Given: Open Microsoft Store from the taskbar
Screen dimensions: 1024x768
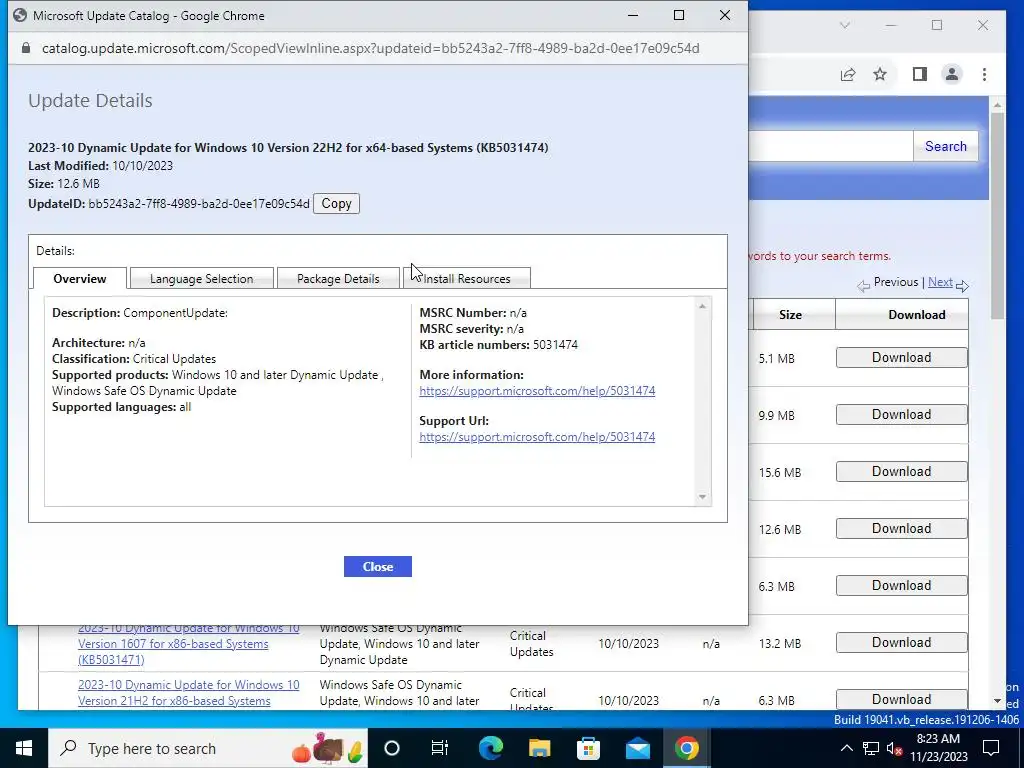Looking at the screenshot, I should pyautogui.click(x=588, y=748).
